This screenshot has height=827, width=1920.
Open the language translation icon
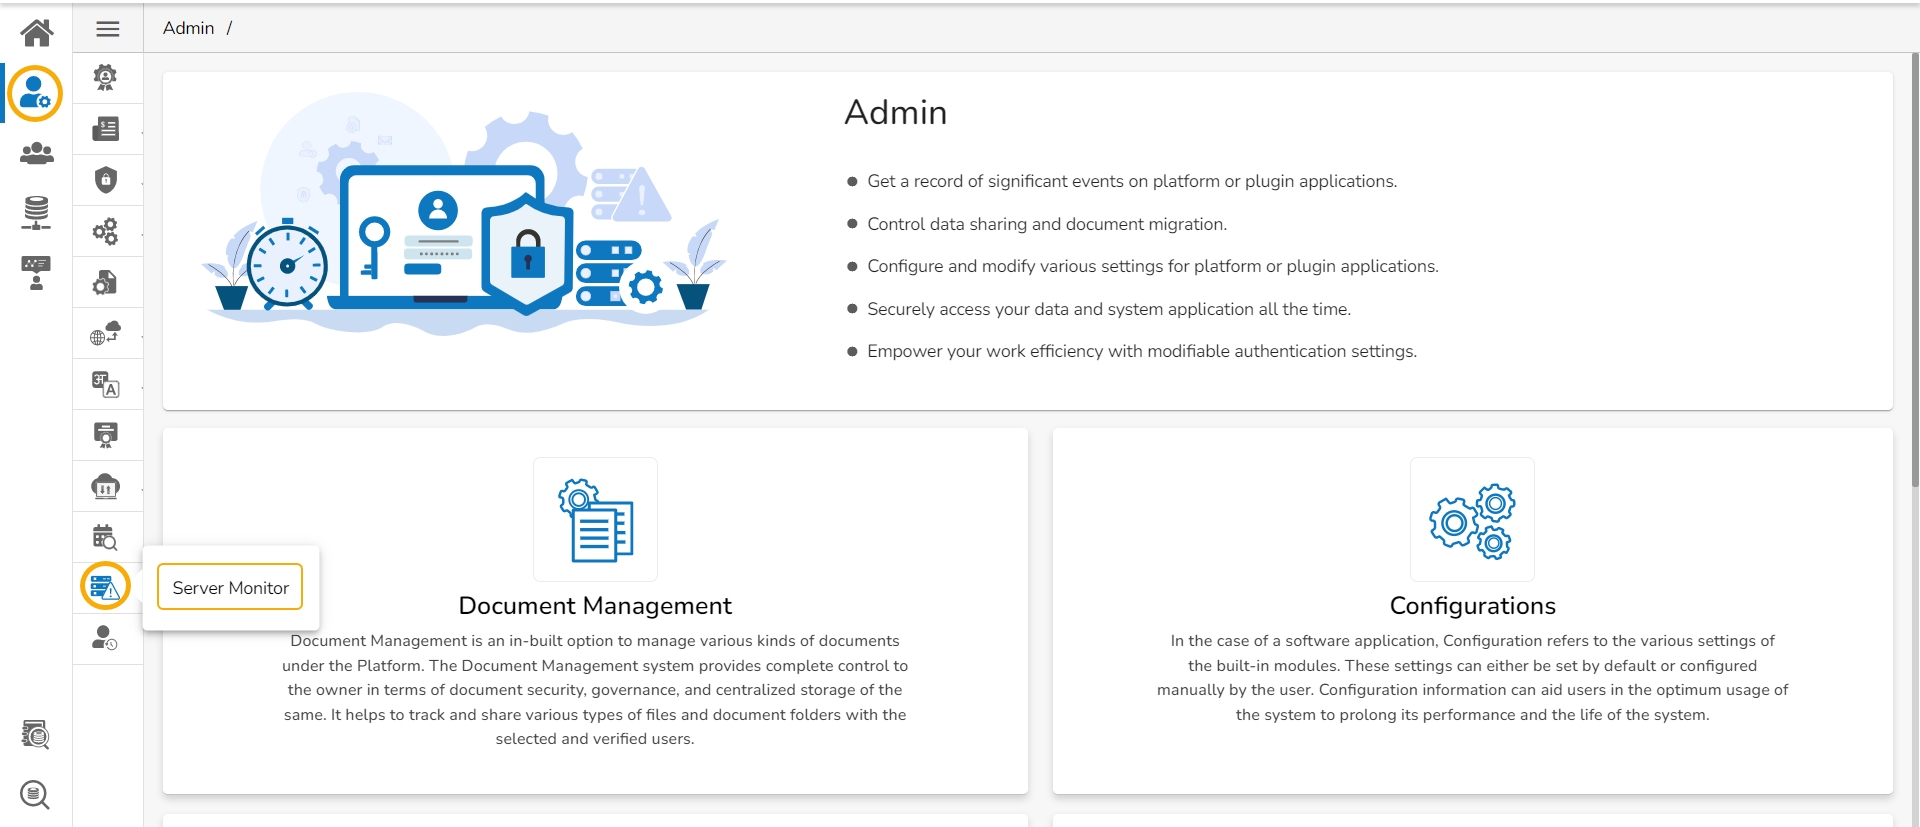tap(105, 384)
